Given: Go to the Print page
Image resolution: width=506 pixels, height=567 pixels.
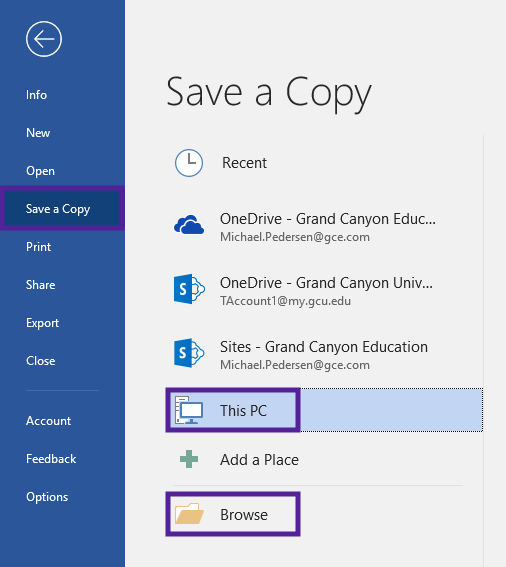Looking at the screenshot, I should pos(38,247).
